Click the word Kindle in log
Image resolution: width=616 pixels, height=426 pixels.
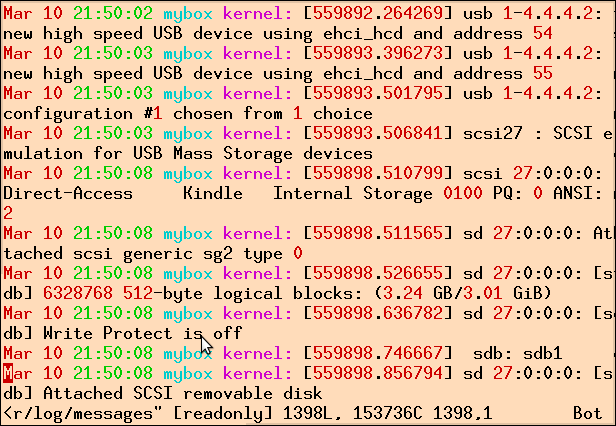click(213, 193)
